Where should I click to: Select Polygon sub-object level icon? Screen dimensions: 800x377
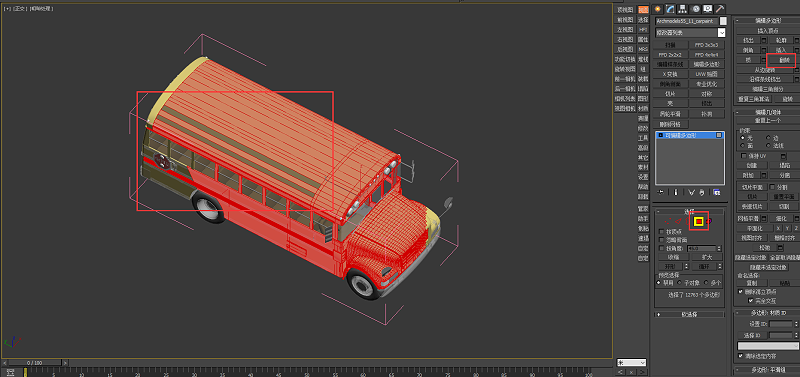[698, 221]
